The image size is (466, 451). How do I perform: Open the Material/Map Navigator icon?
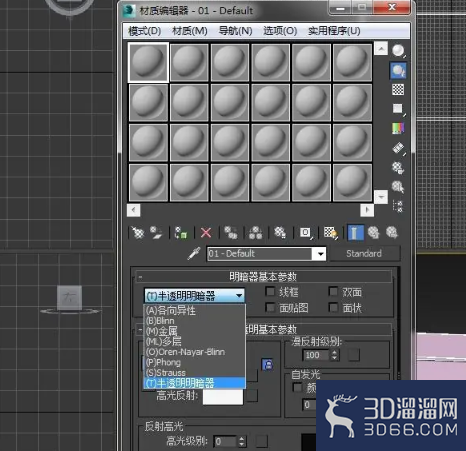point(398,206)
